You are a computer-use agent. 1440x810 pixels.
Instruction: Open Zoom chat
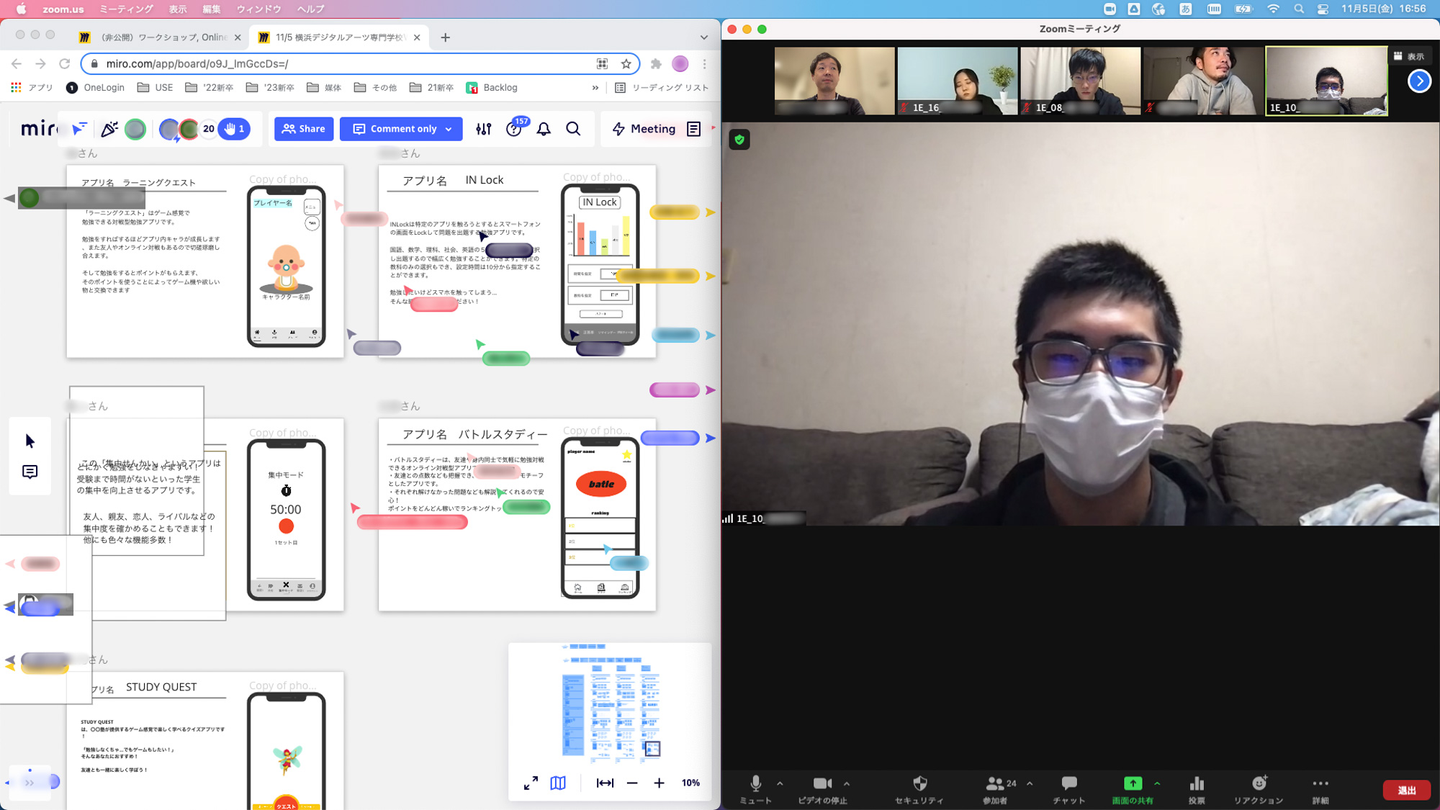click(x=1068, y=789)
